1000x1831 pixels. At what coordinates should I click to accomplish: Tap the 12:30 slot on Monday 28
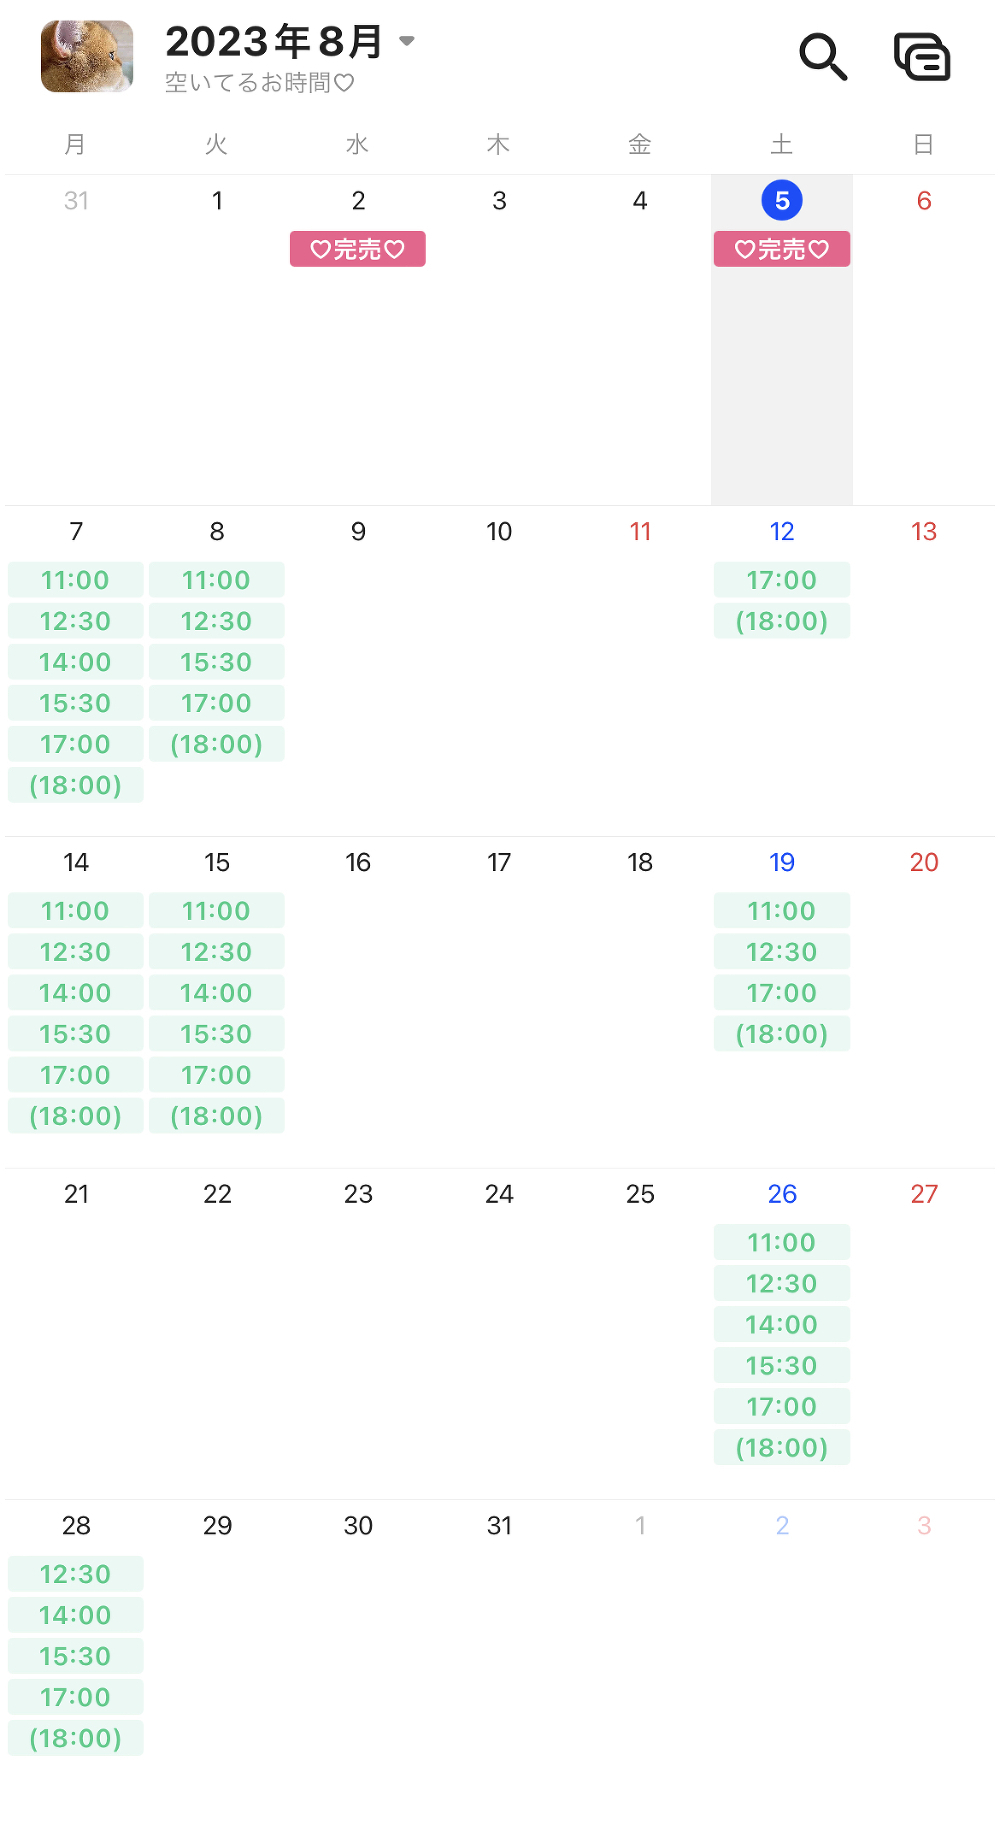(76, 1574)
